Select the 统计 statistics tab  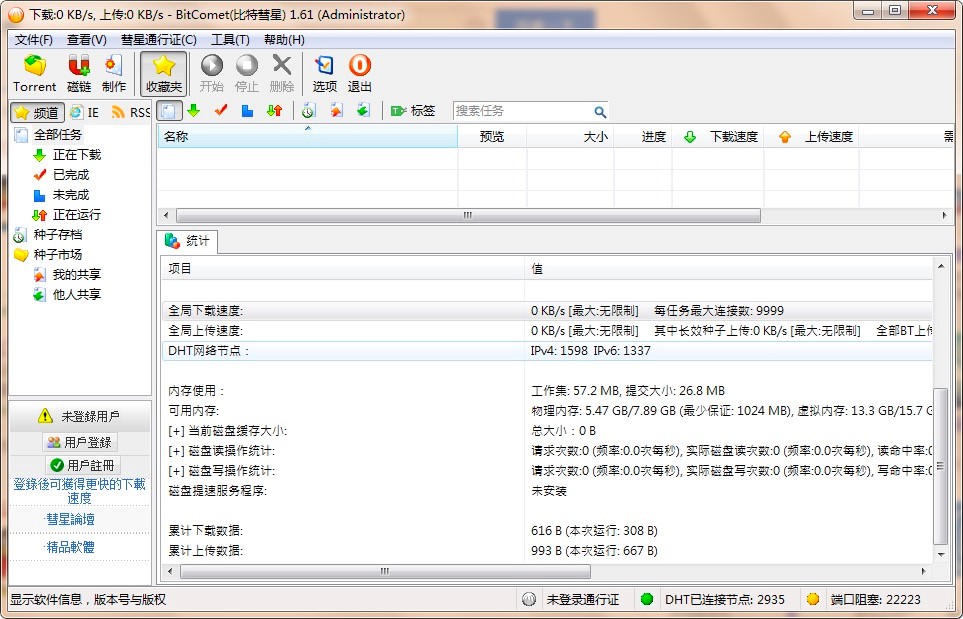pos(187,241)
